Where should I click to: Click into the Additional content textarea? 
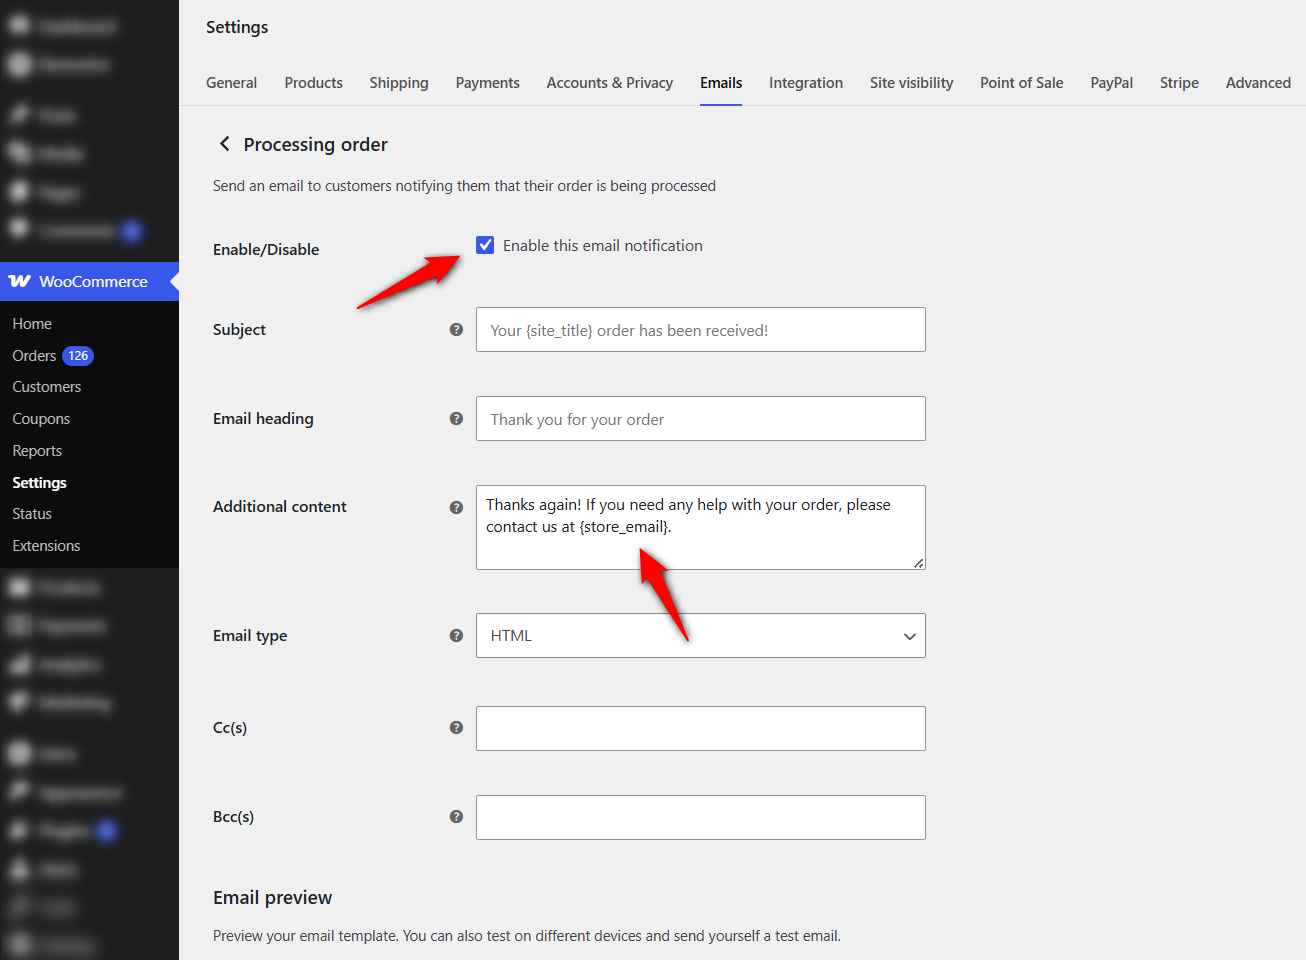(x=701, y=527)
